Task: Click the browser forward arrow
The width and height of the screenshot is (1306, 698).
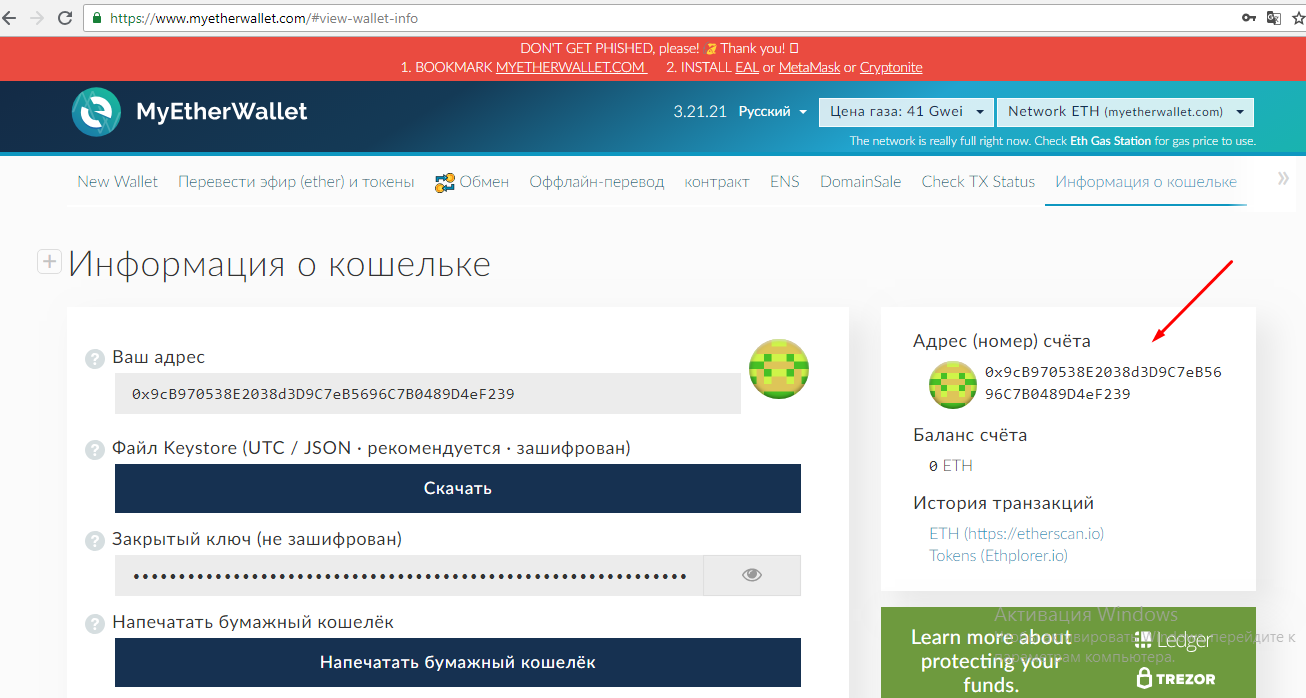Action: pyautogui.click(x=37, y=18)
